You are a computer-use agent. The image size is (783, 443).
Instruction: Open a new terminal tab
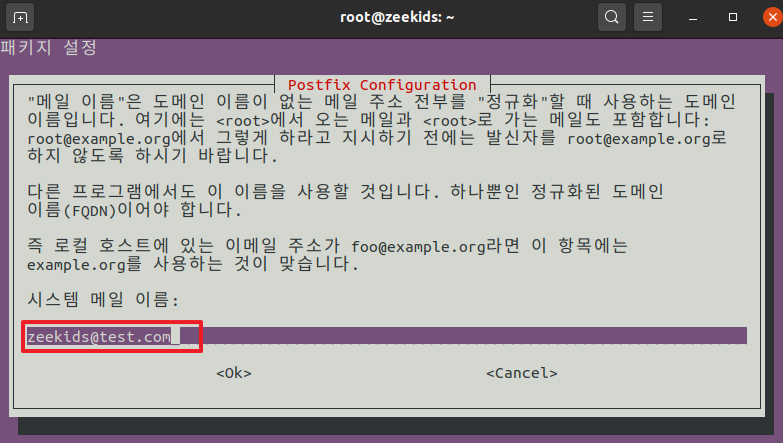(x=20, y=17)
